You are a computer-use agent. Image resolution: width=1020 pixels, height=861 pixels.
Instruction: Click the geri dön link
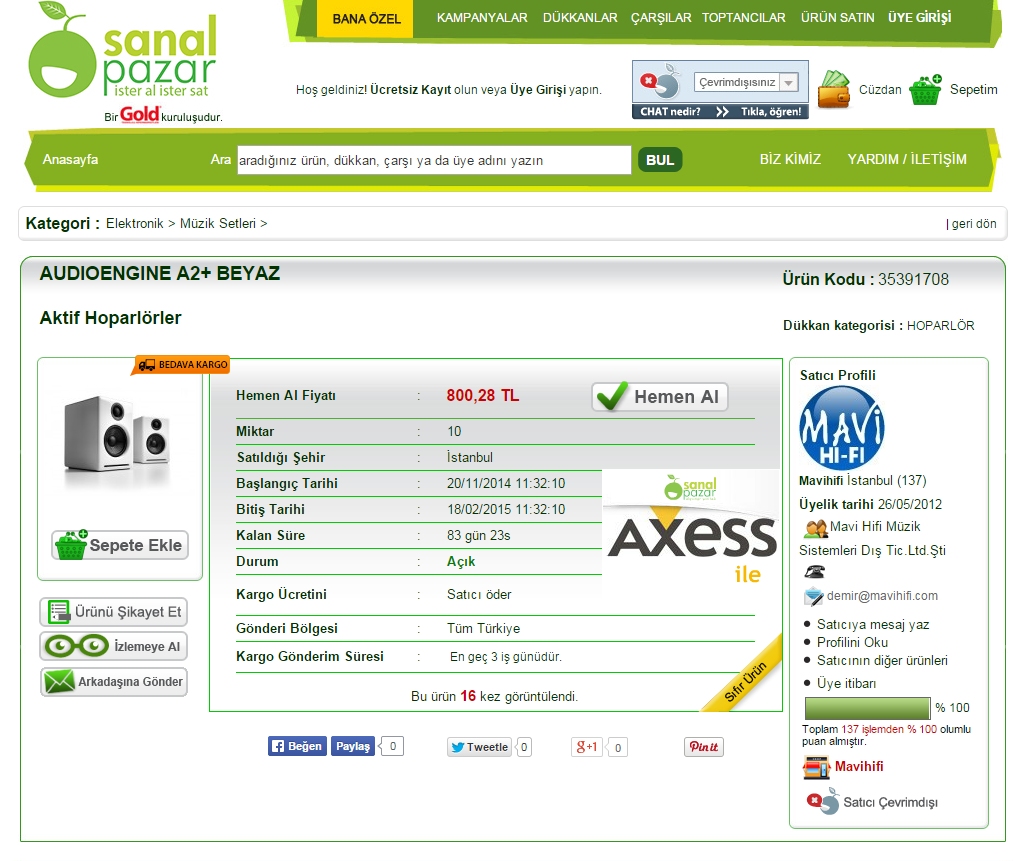point(974,224)
